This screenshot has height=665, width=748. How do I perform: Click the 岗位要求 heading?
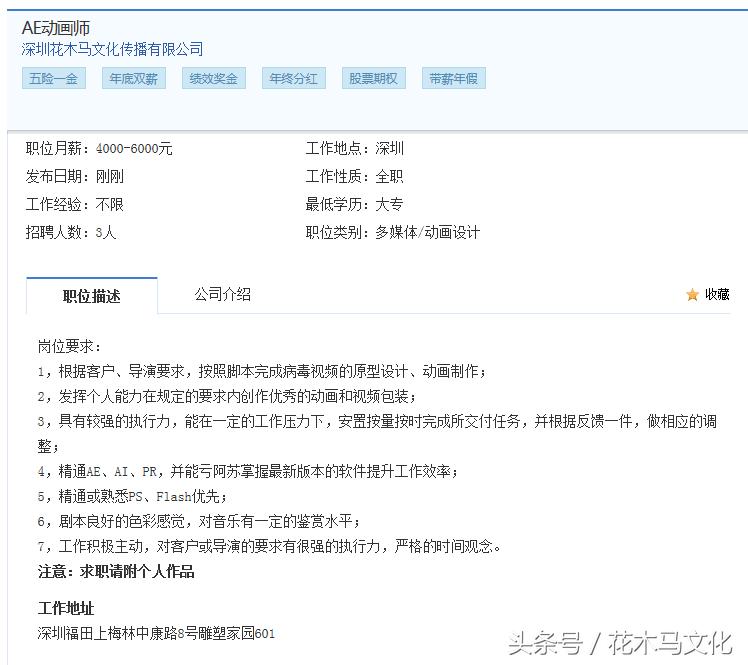[69, 346]
